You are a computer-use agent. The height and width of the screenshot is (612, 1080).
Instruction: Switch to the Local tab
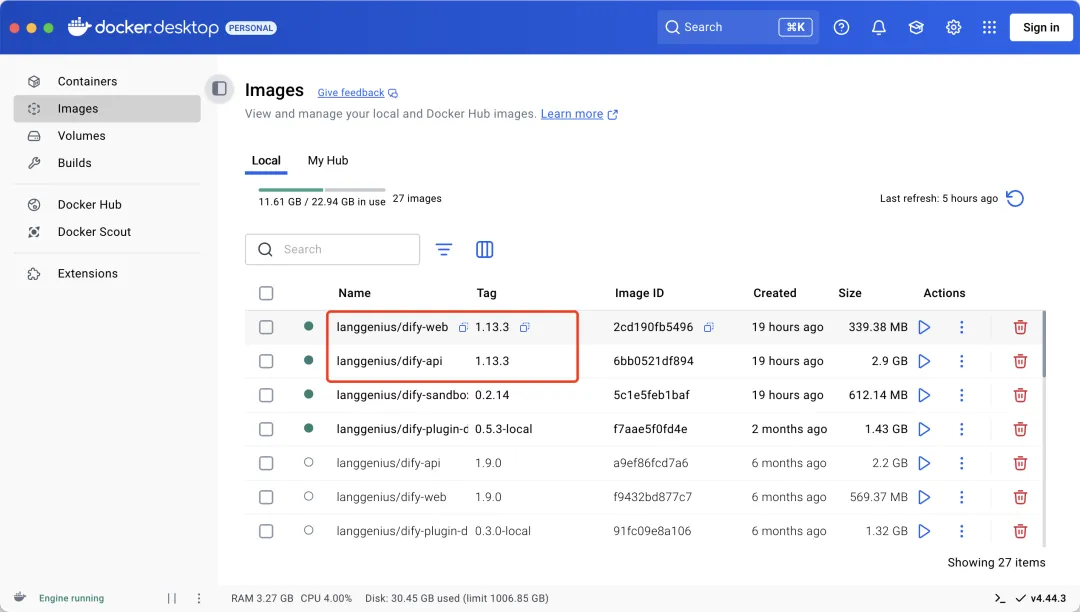click(266, 160)
